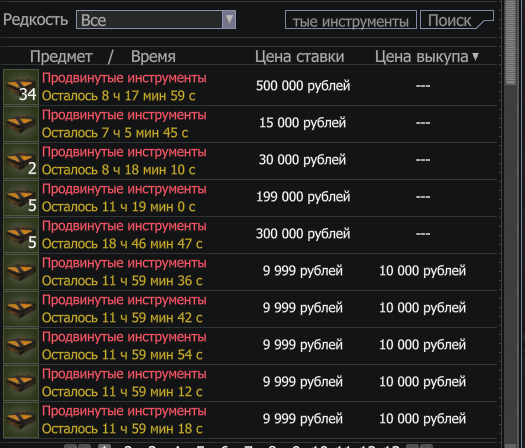This screenshot has width=525, height=448.
Task: Select icon of lot ending in 11 ч 59 мин 54 с
Action: [x=21, y=346]
